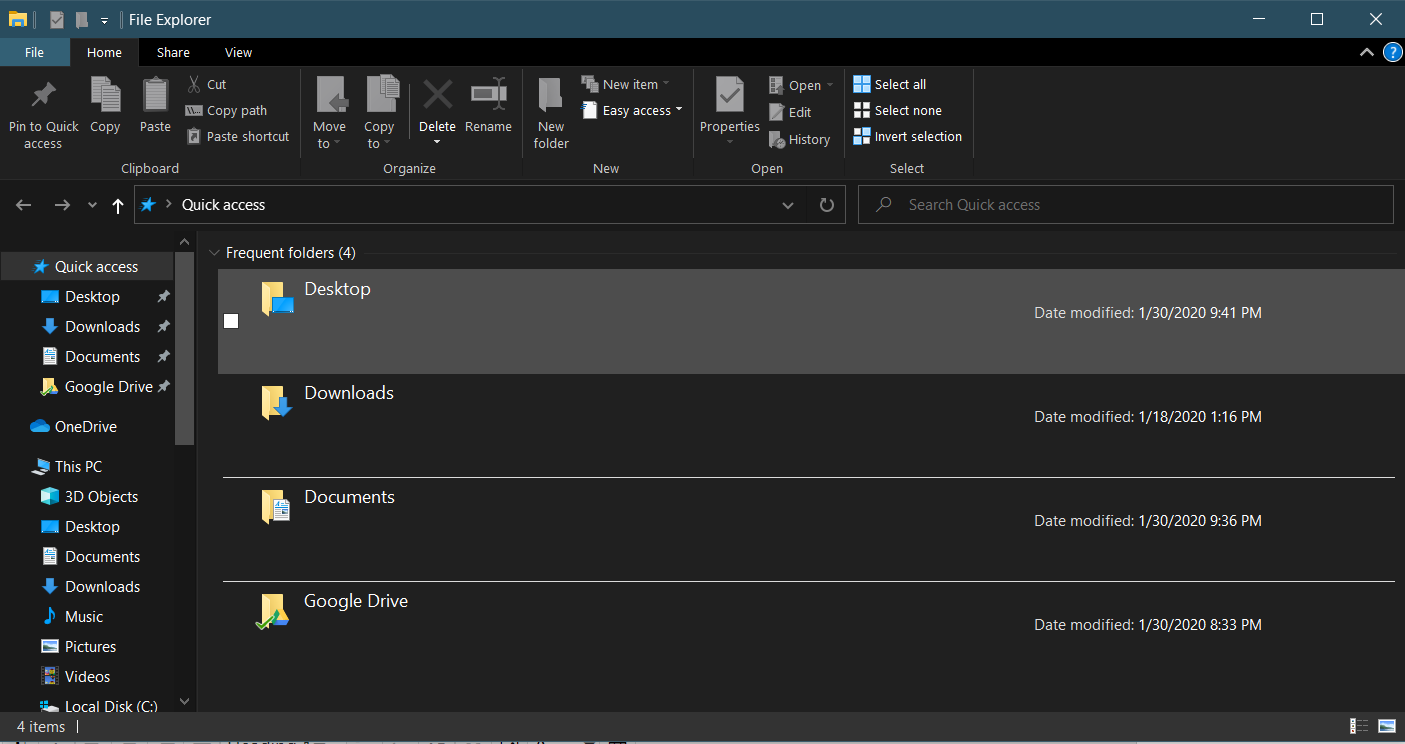Click the address bar Quick access path
The image size is (1405, 744).
pos(223,205)
